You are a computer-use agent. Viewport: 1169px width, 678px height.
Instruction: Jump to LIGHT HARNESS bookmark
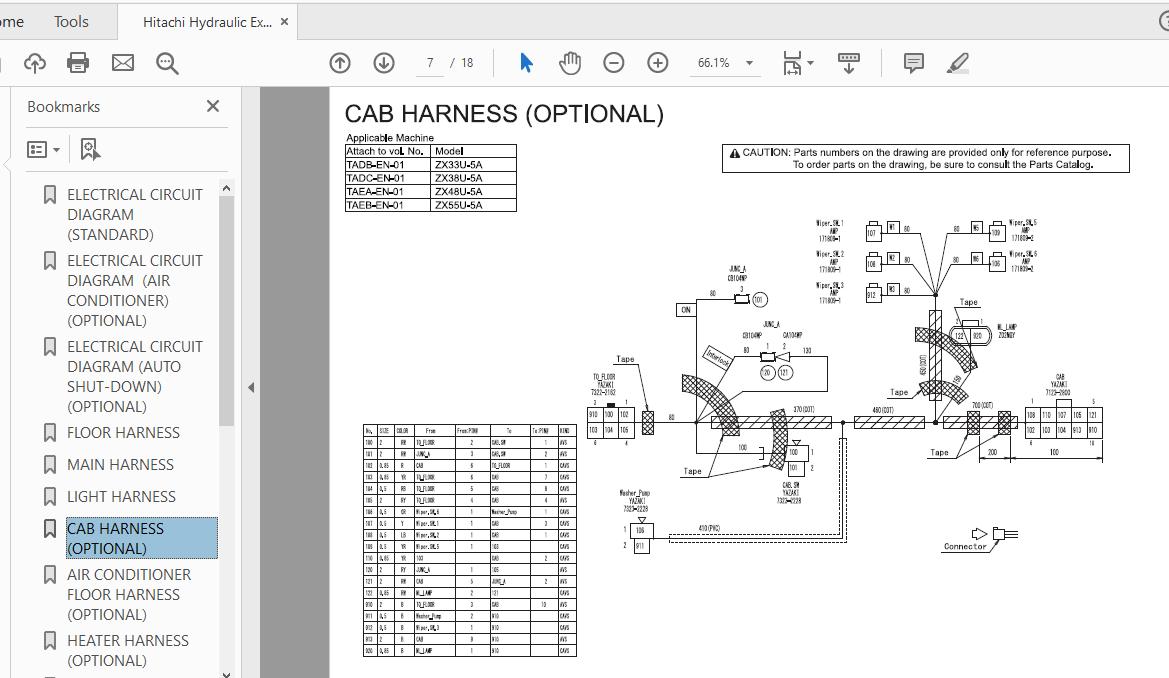[x=121, y=497]
